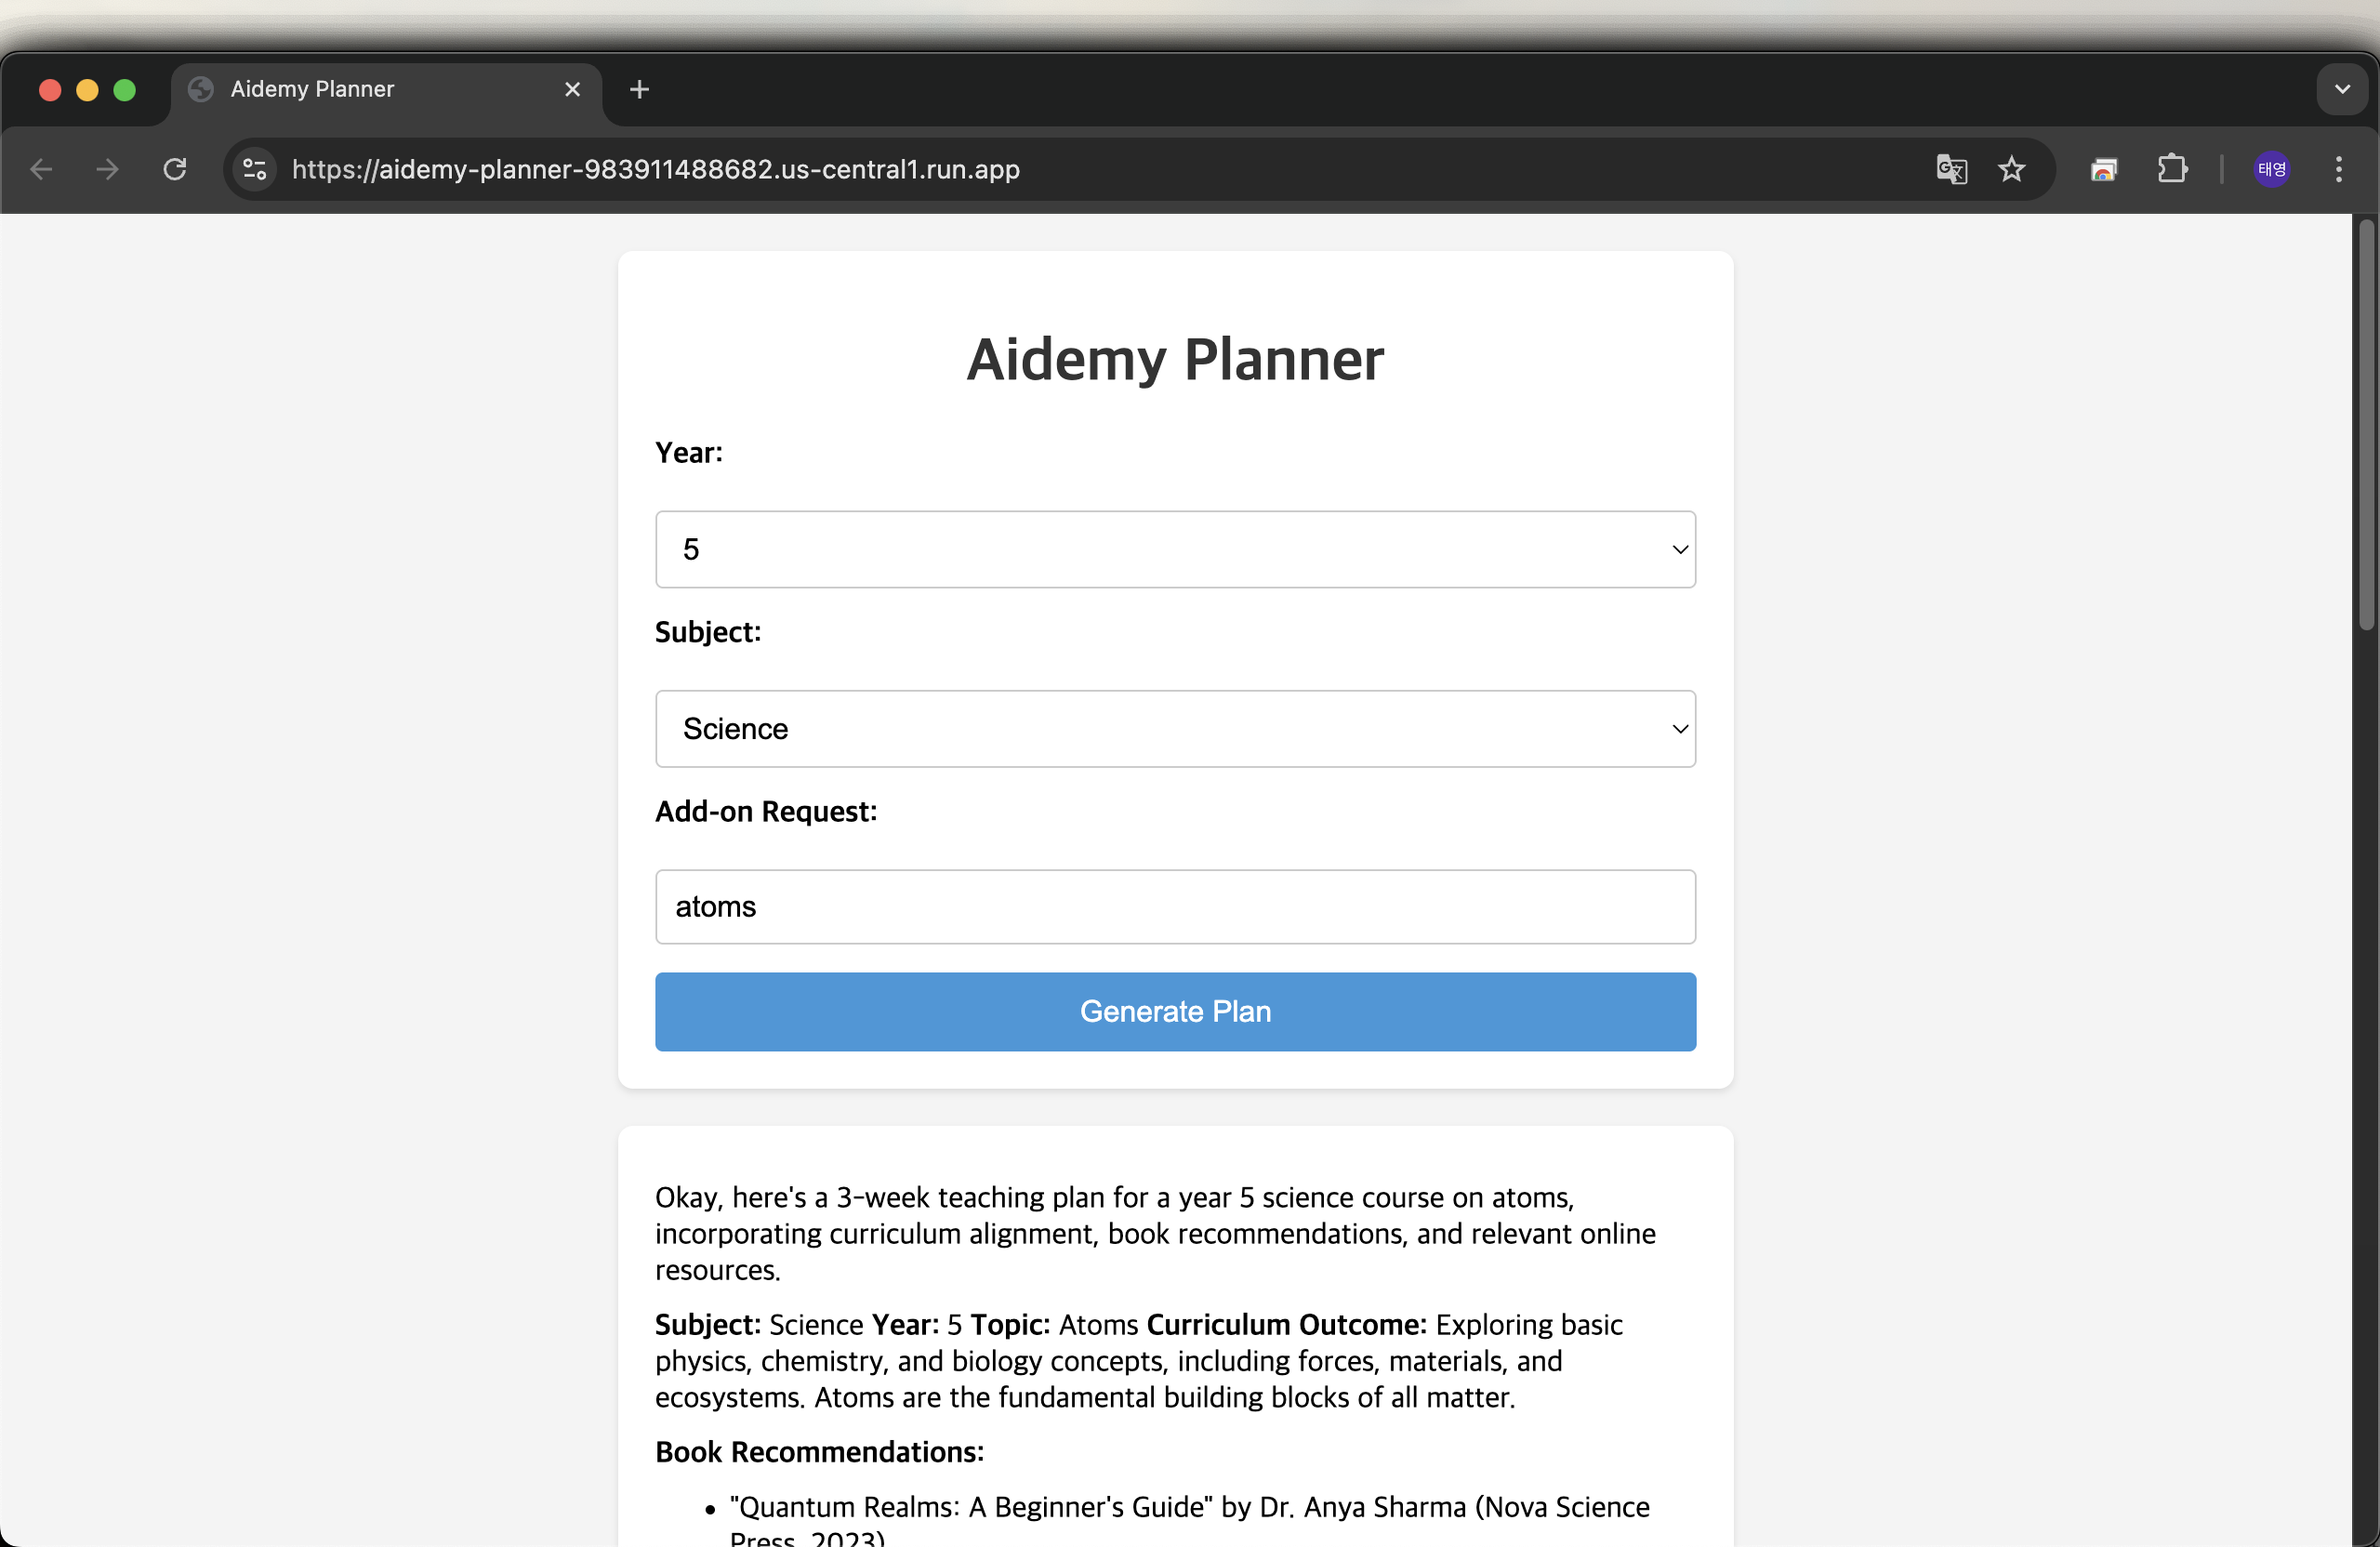The image size is (2380, 1547).
Task: Close the Aidemy Planner tab
Action: pyautogui.click(x=573, y=90)
